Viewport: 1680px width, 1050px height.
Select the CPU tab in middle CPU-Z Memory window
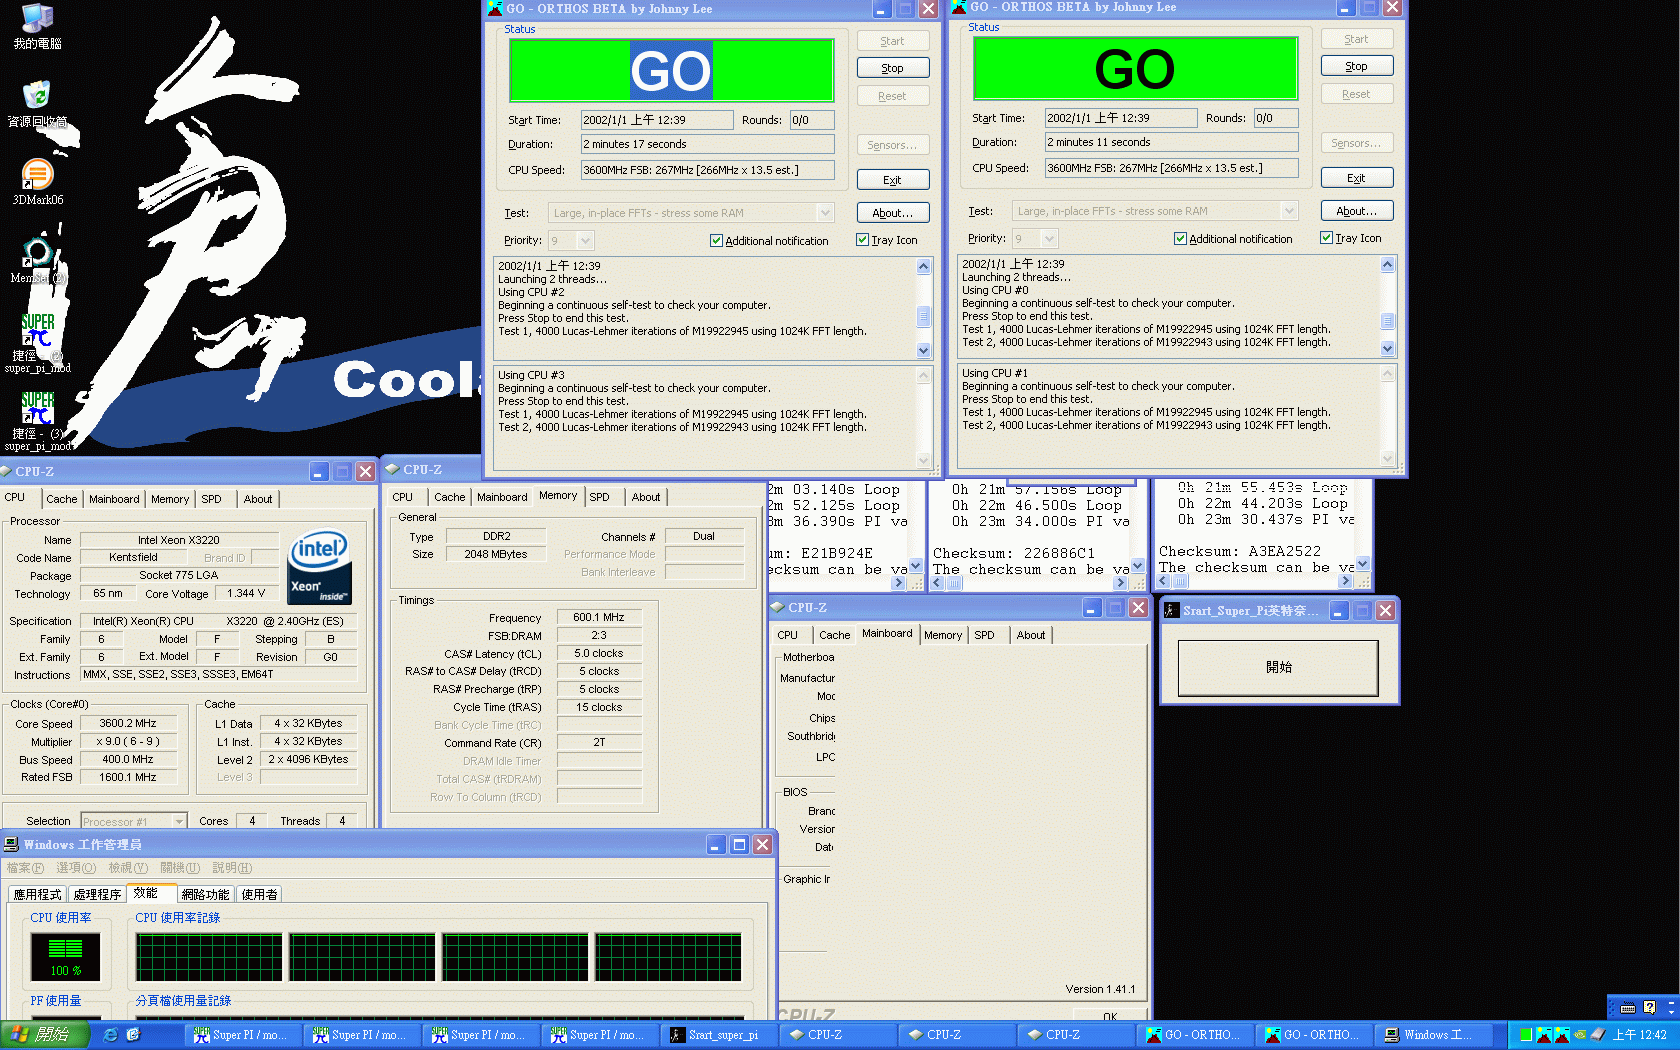[x=403, y=497]
